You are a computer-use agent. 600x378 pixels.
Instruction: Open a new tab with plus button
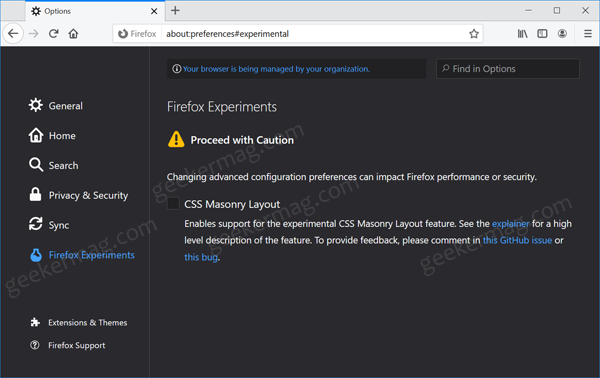(x=175, y=10)
